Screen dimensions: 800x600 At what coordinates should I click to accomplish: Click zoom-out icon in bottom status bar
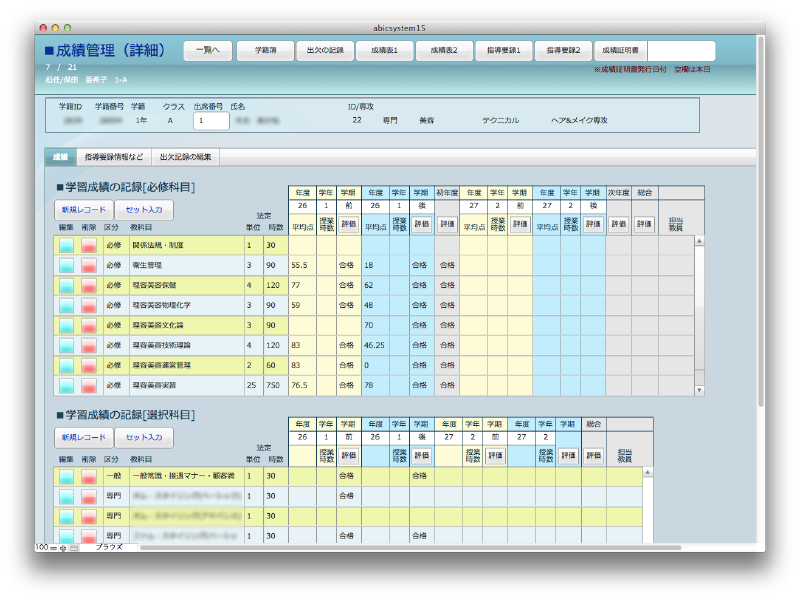pyautogui.click(x=55, y=548)
